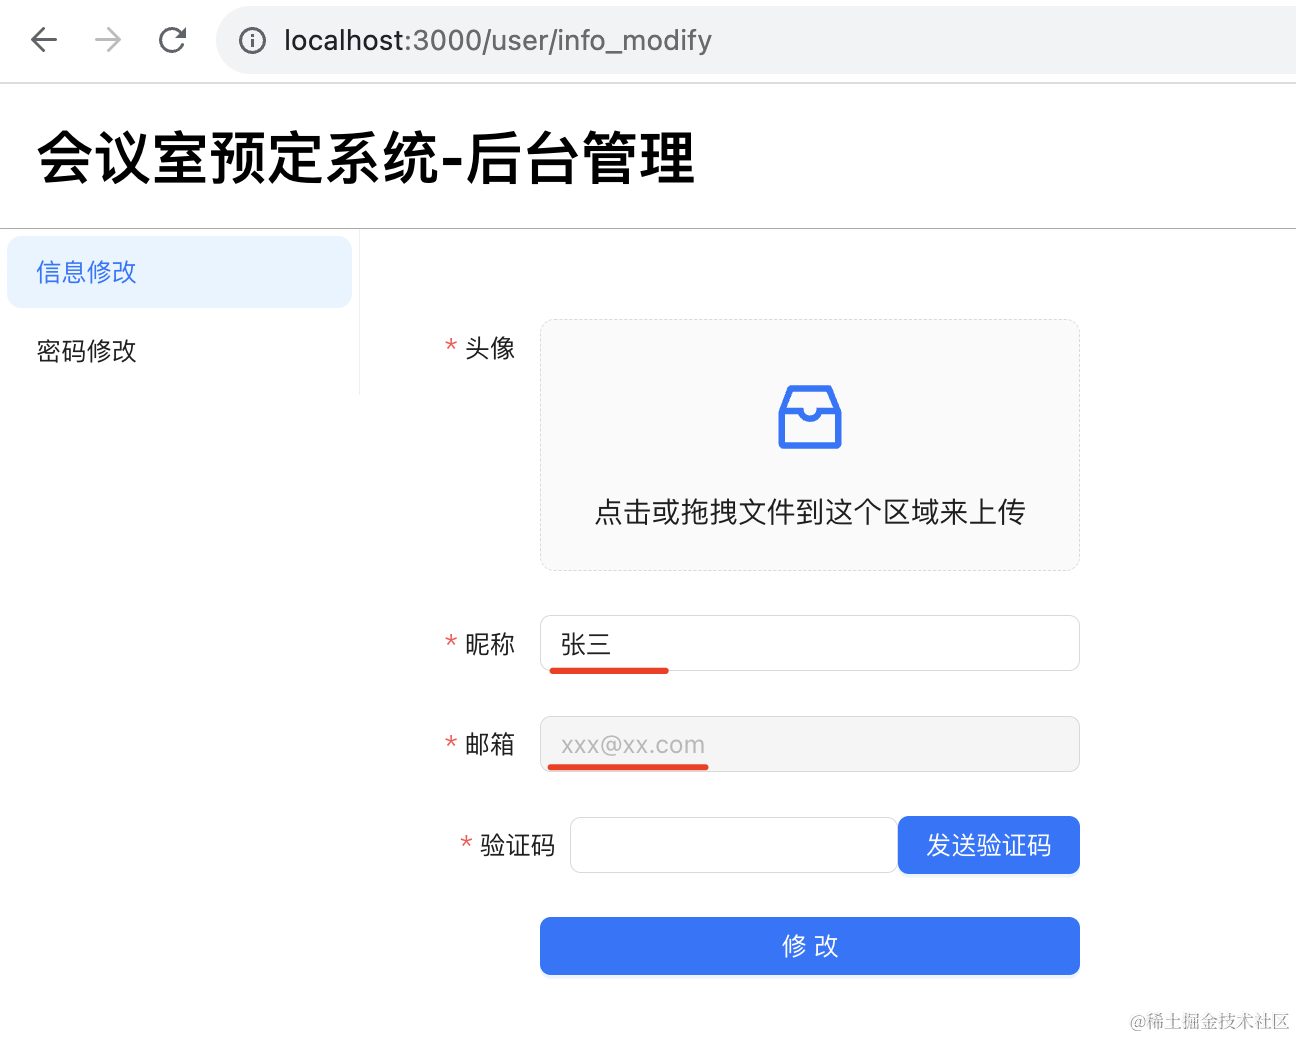1296x1038 pixels.
Task: Click the 验证码 field label
Action: [x=517, y=846]
